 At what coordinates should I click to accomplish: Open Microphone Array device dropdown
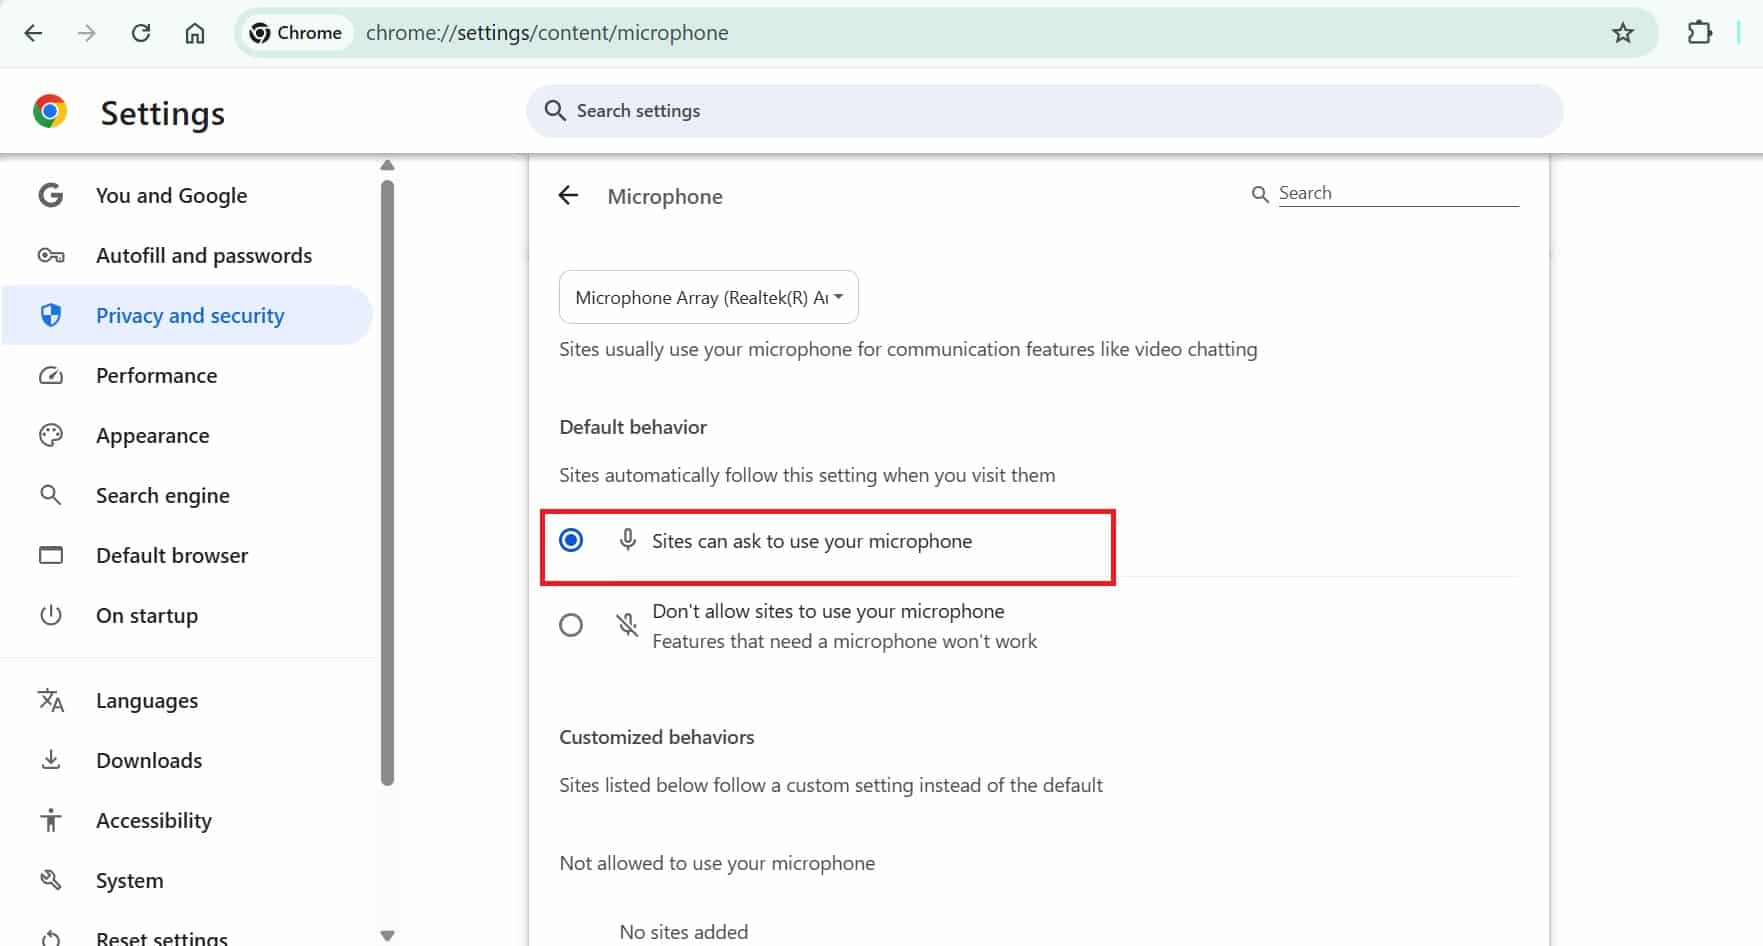point(708,297)
